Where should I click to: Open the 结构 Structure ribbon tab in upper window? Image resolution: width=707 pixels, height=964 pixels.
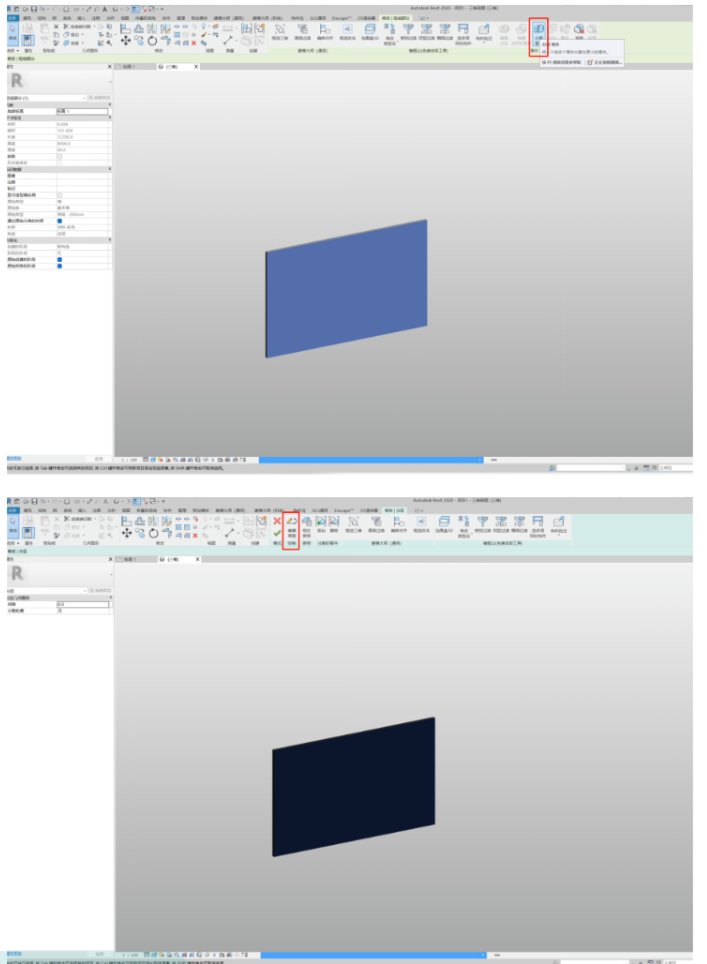(41, 18)
